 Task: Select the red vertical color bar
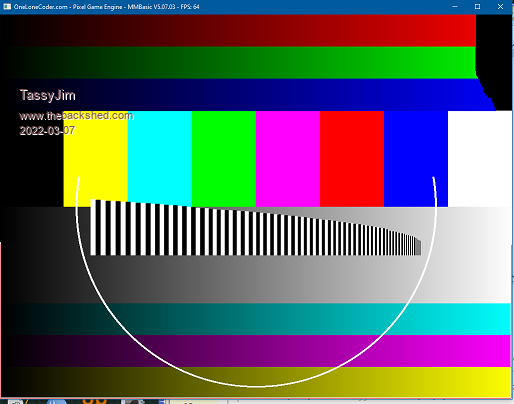pyautogui.click(x=352, y=159)
